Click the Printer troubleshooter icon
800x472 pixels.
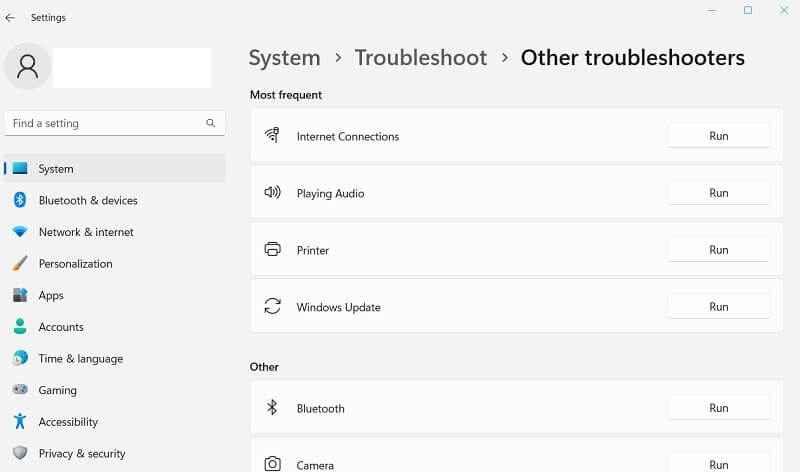tap(272, 250)
